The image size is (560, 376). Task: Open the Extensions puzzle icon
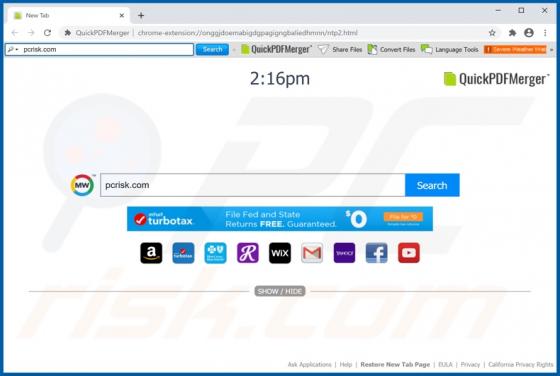coord(512,33)
